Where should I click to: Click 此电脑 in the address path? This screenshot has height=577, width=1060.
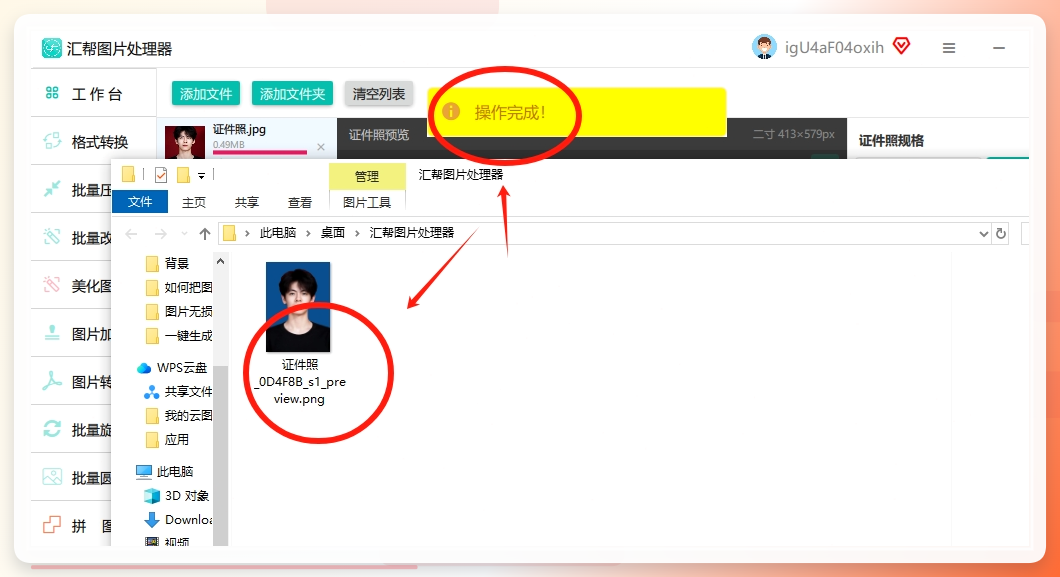[x=278, y=232]
